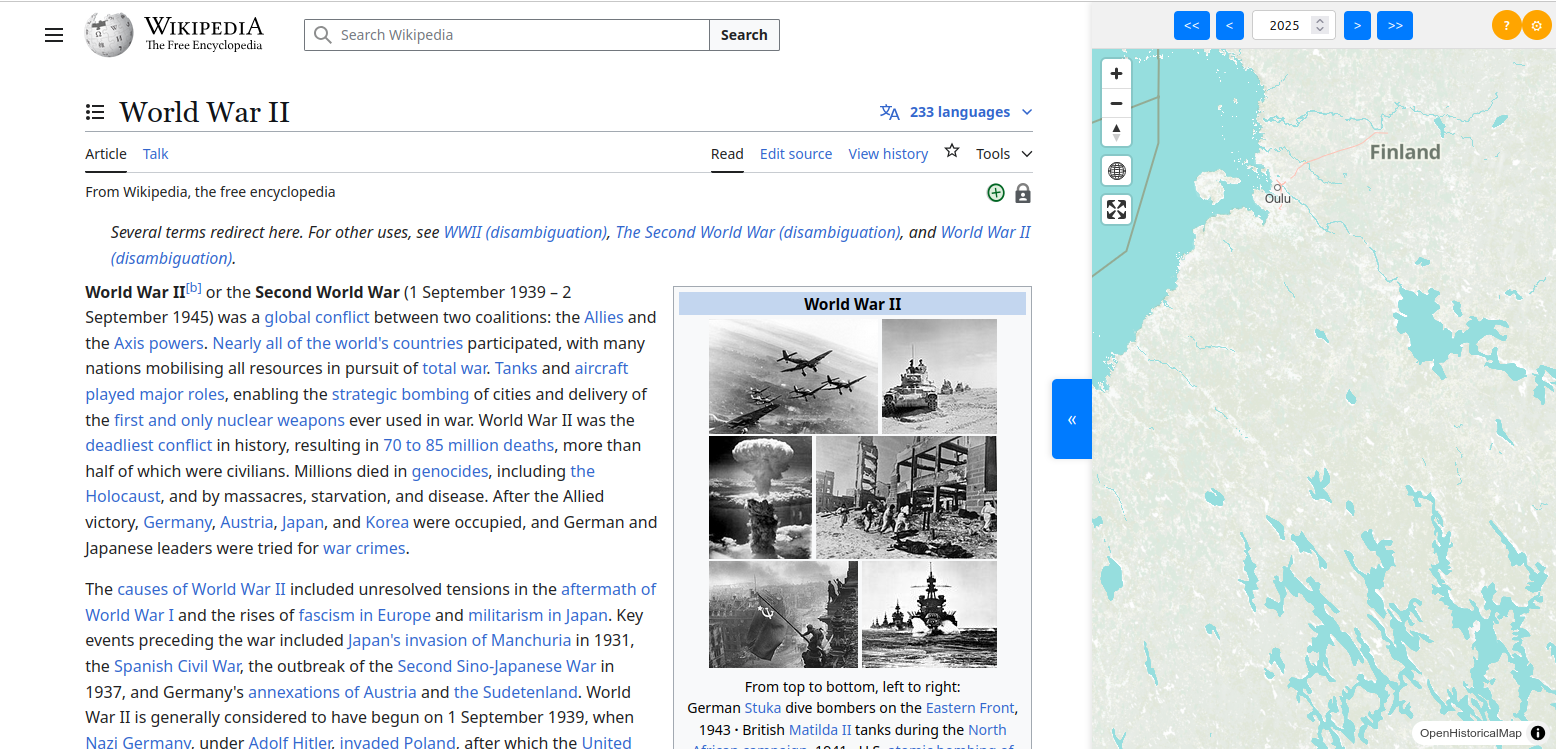Select the Read tab
This screenshot has height=749, width=1556.
tap(727, 153)
